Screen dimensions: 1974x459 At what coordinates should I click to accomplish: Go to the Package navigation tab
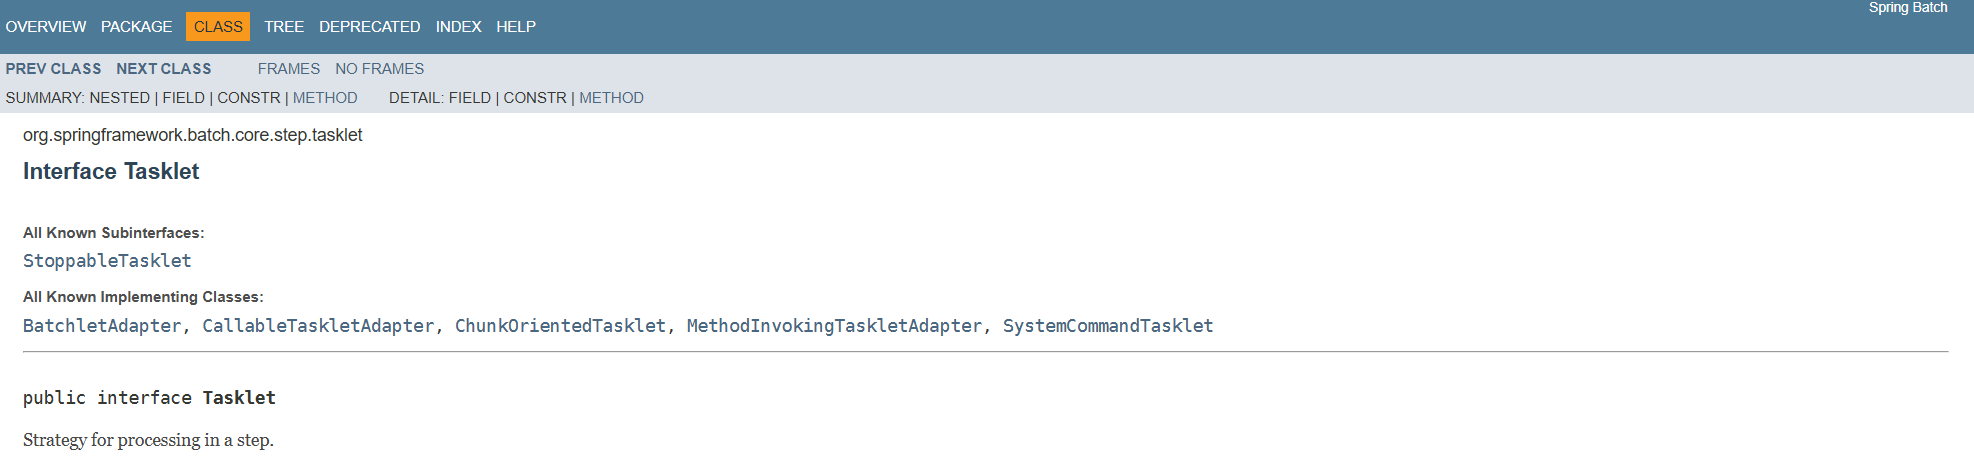(136, 27)
